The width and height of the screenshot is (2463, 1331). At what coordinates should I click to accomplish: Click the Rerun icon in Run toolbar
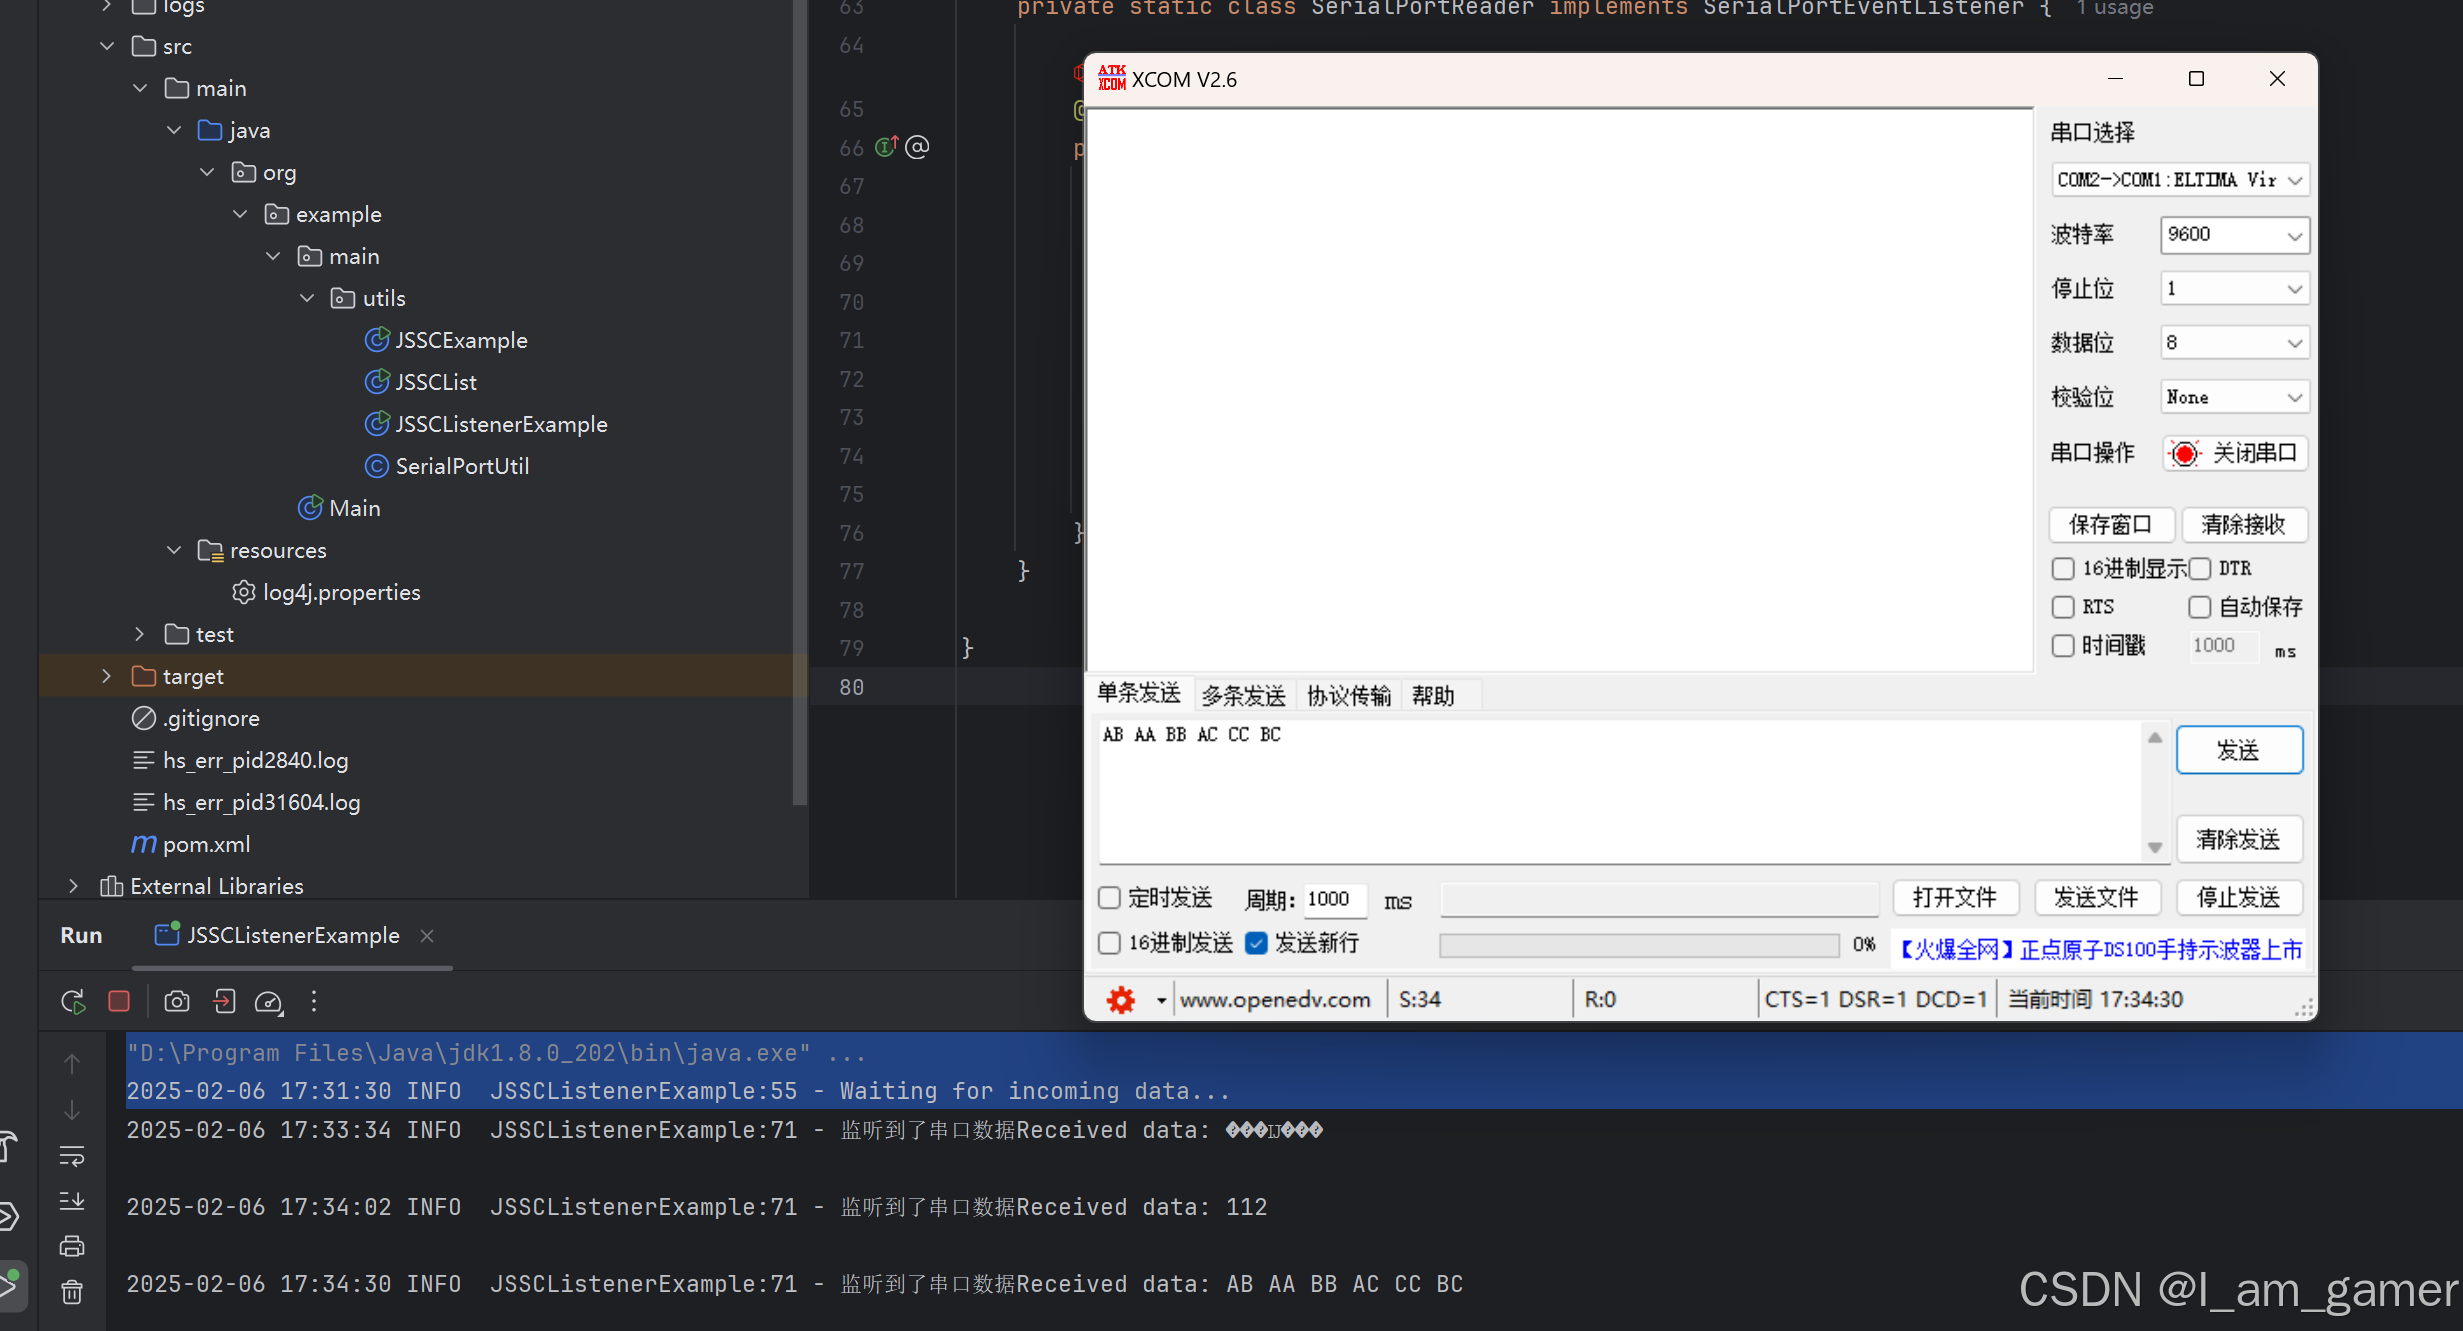(x=73, y=1001)
